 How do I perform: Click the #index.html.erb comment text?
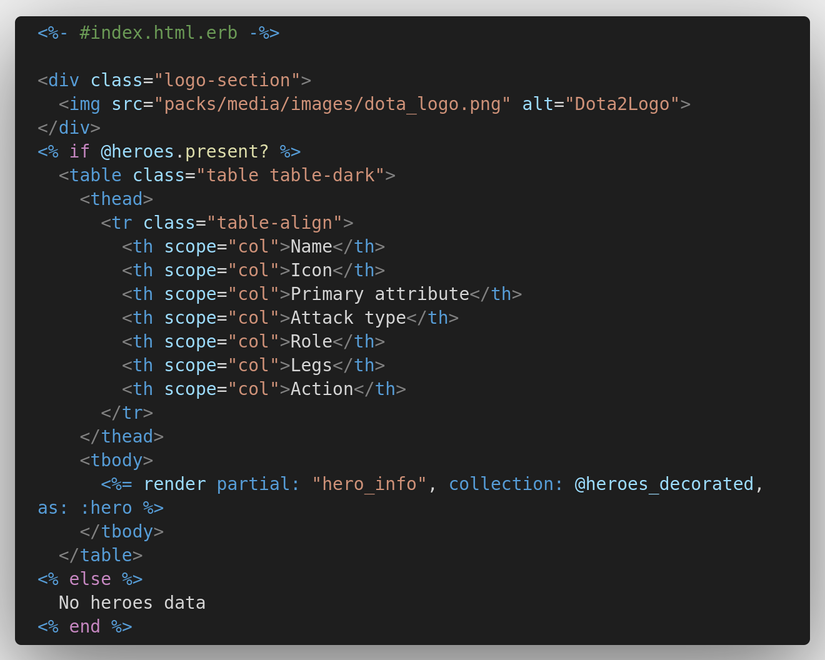coord(159,32)
